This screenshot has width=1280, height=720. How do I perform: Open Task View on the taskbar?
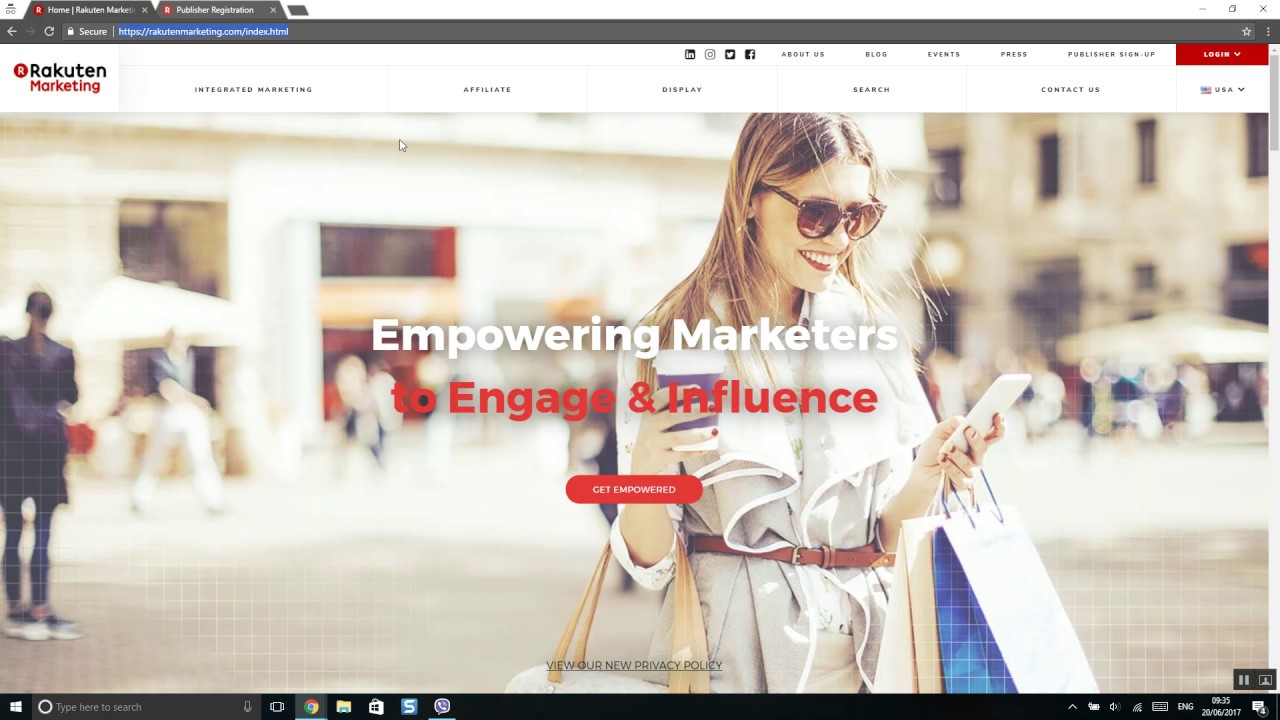click(277, 707)
